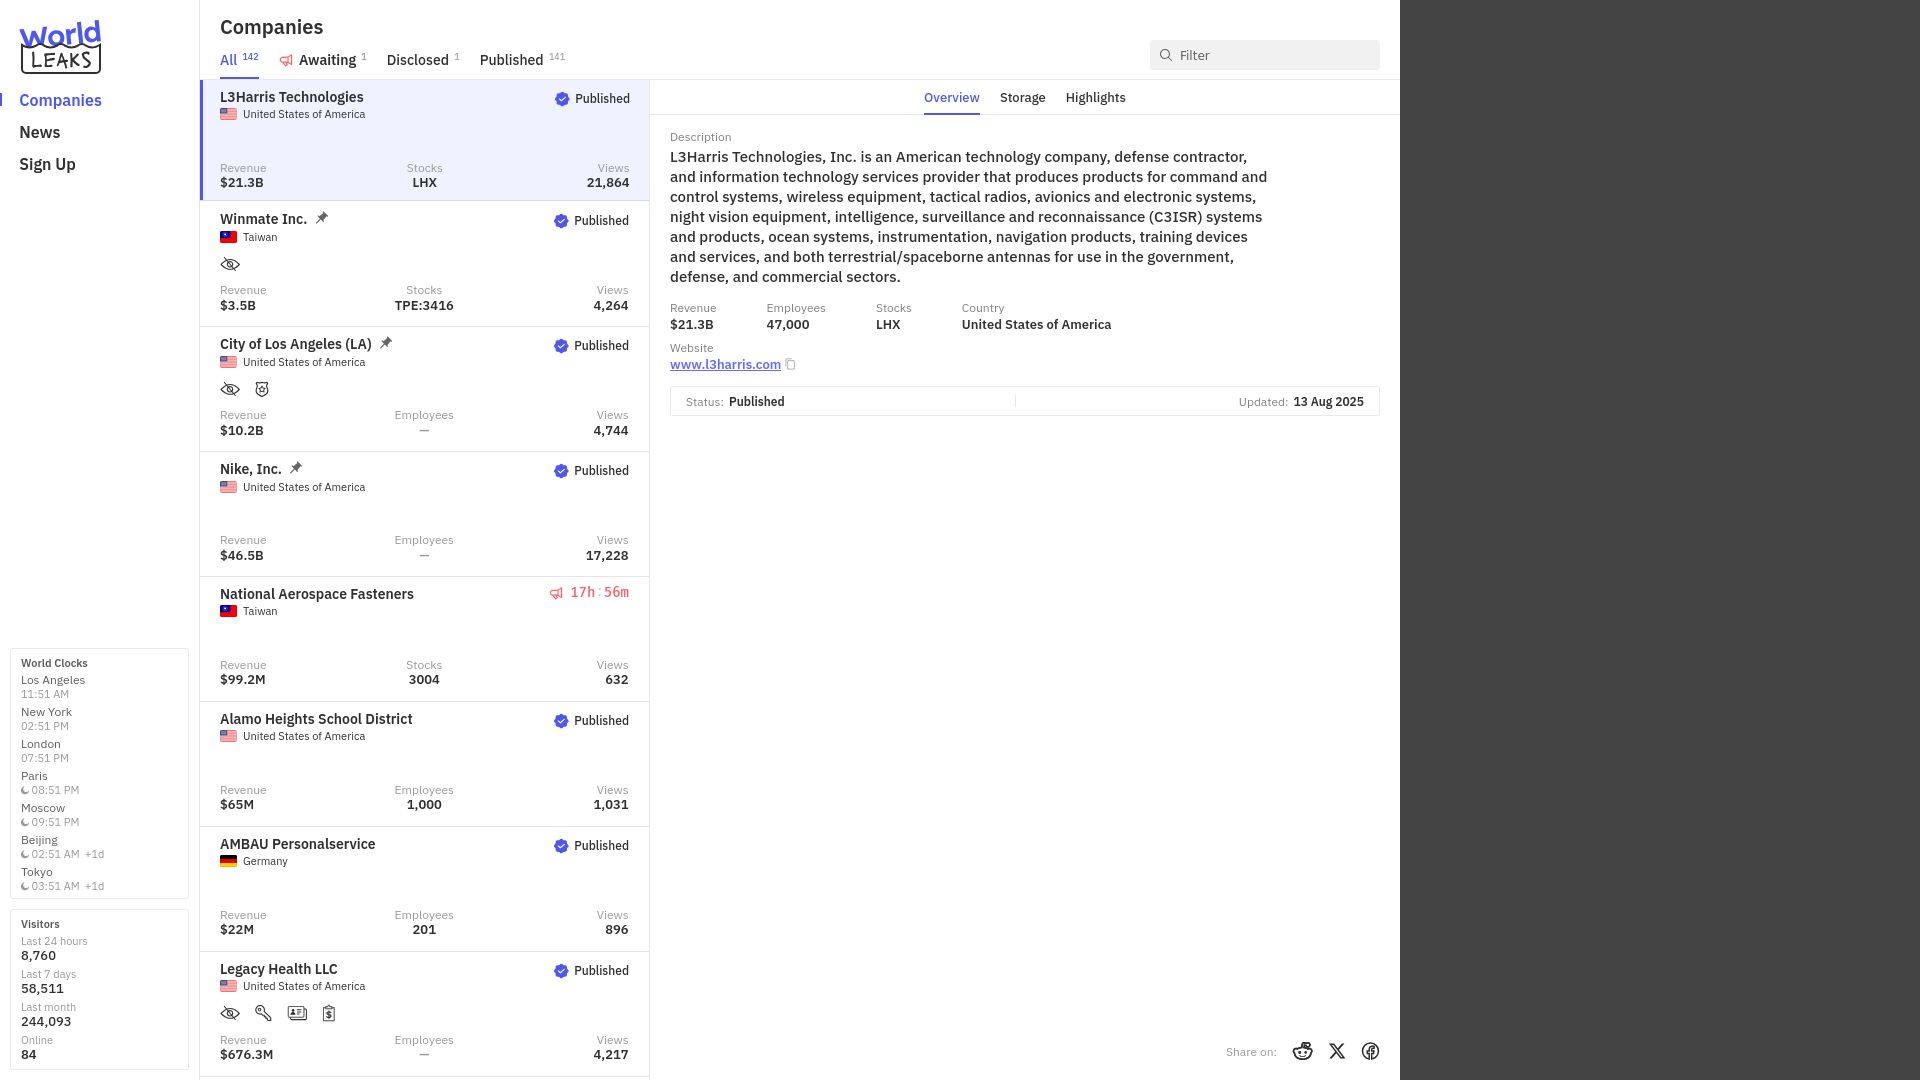Image resolution: width=1920 pixels, height=1080 pixels.
Task: Select L3Harris Technologies company entry
Action: [425, 140]
